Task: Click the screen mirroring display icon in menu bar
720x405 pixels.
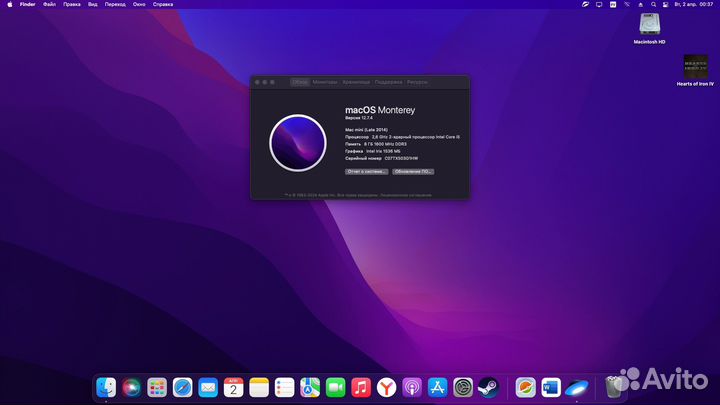Action: tap(599, 4)
